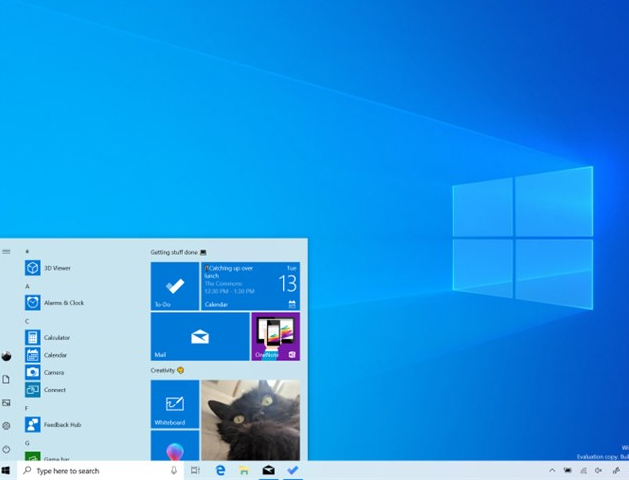Expand the Start menu hamburger navigation

[6, 252]
